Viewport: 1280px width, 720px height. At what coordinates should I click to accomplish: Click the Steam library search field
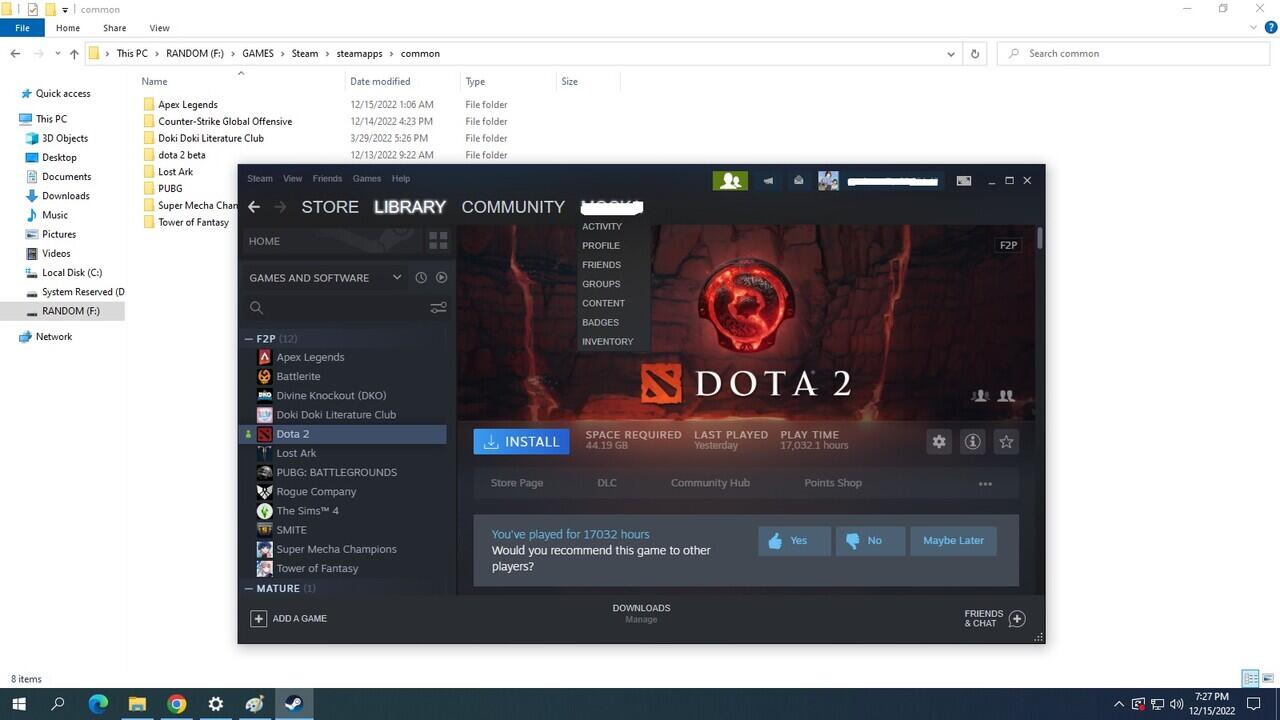click(336, 308)
